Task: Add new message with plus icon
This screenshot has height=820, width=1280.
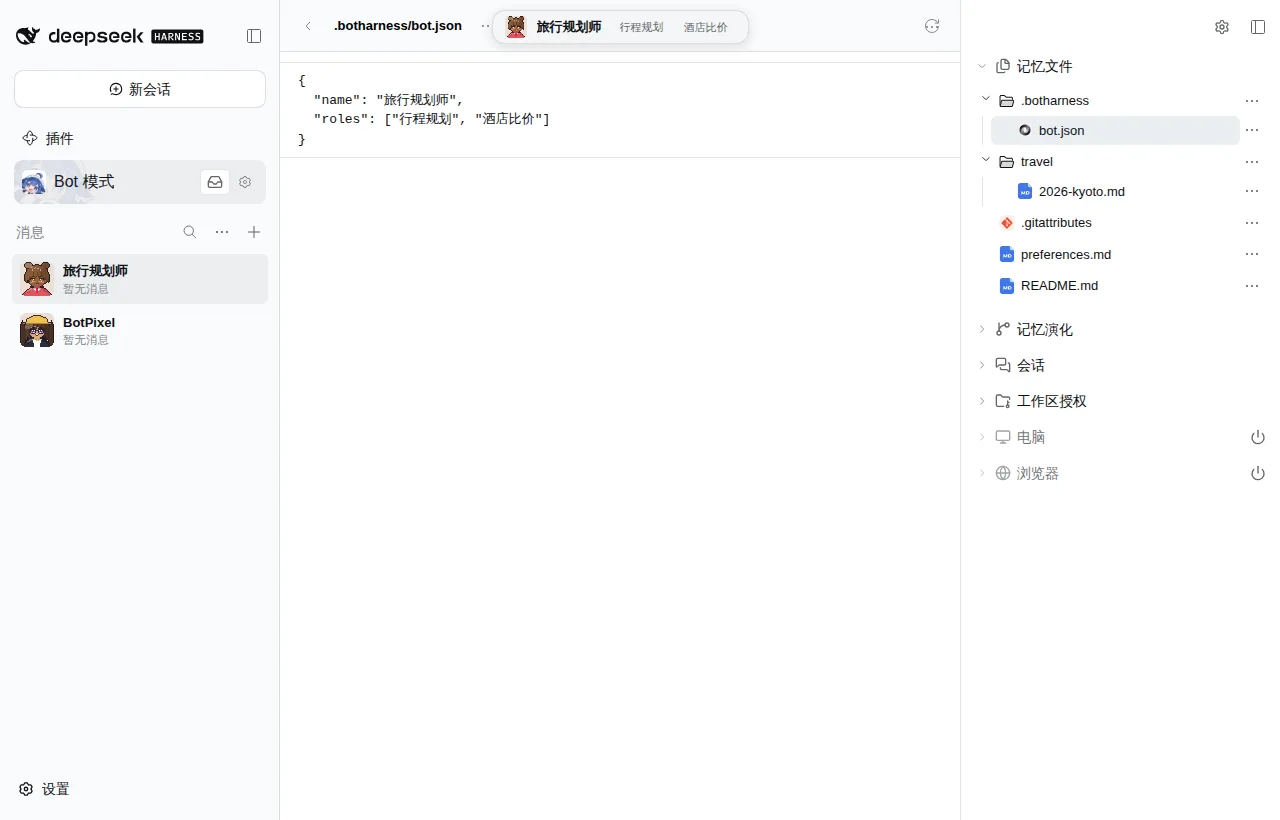Action: (x=254, y=232)
